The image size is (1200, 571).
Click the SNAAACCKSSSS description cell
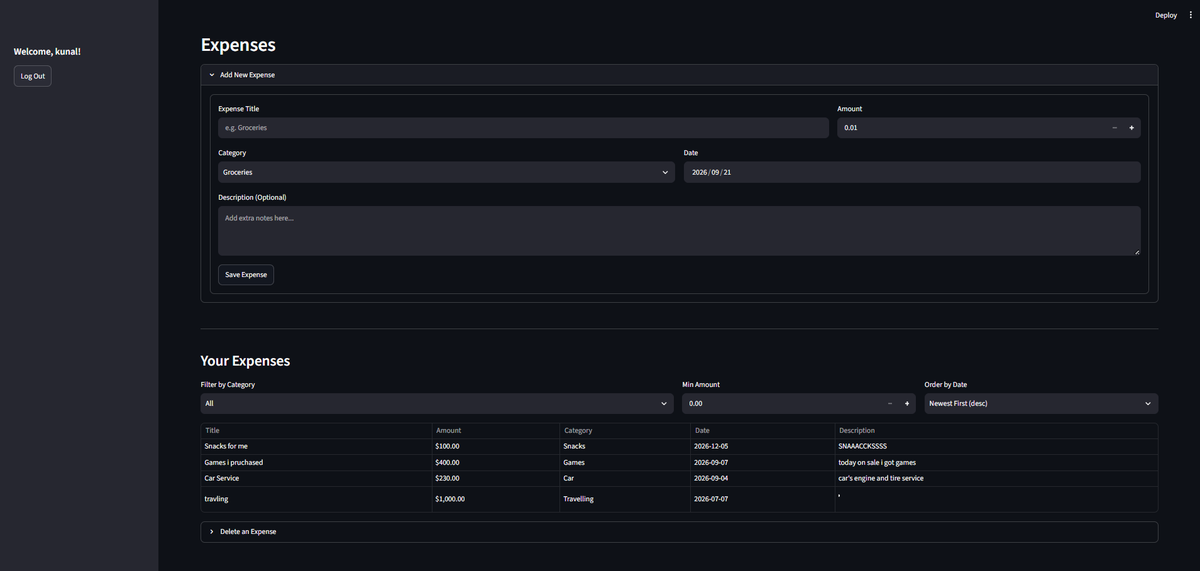point(996,446)
